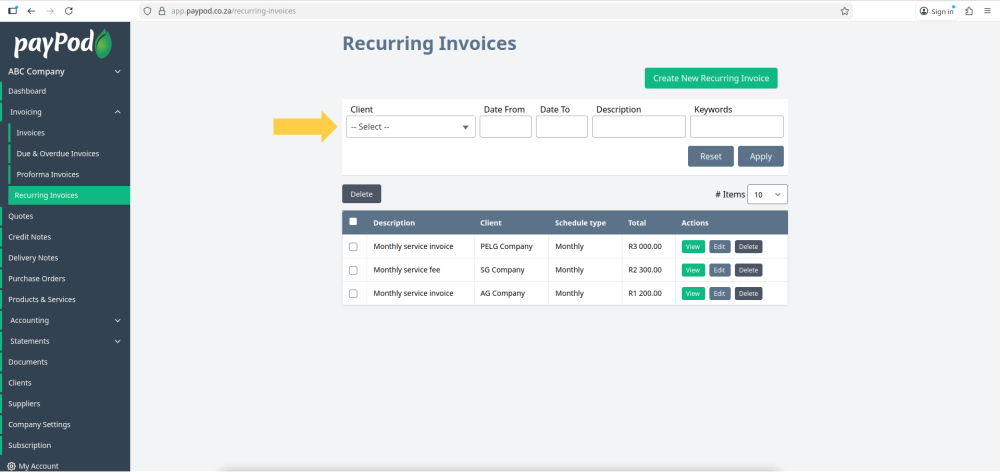Tick the PELG Company row checkbox

point(353,247)
